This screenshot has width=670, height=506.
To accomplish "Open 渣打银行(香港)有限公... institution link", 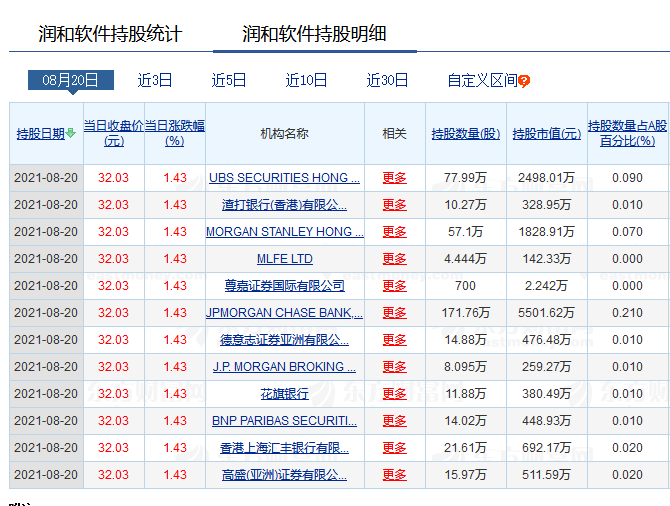I will pos(285,205).
